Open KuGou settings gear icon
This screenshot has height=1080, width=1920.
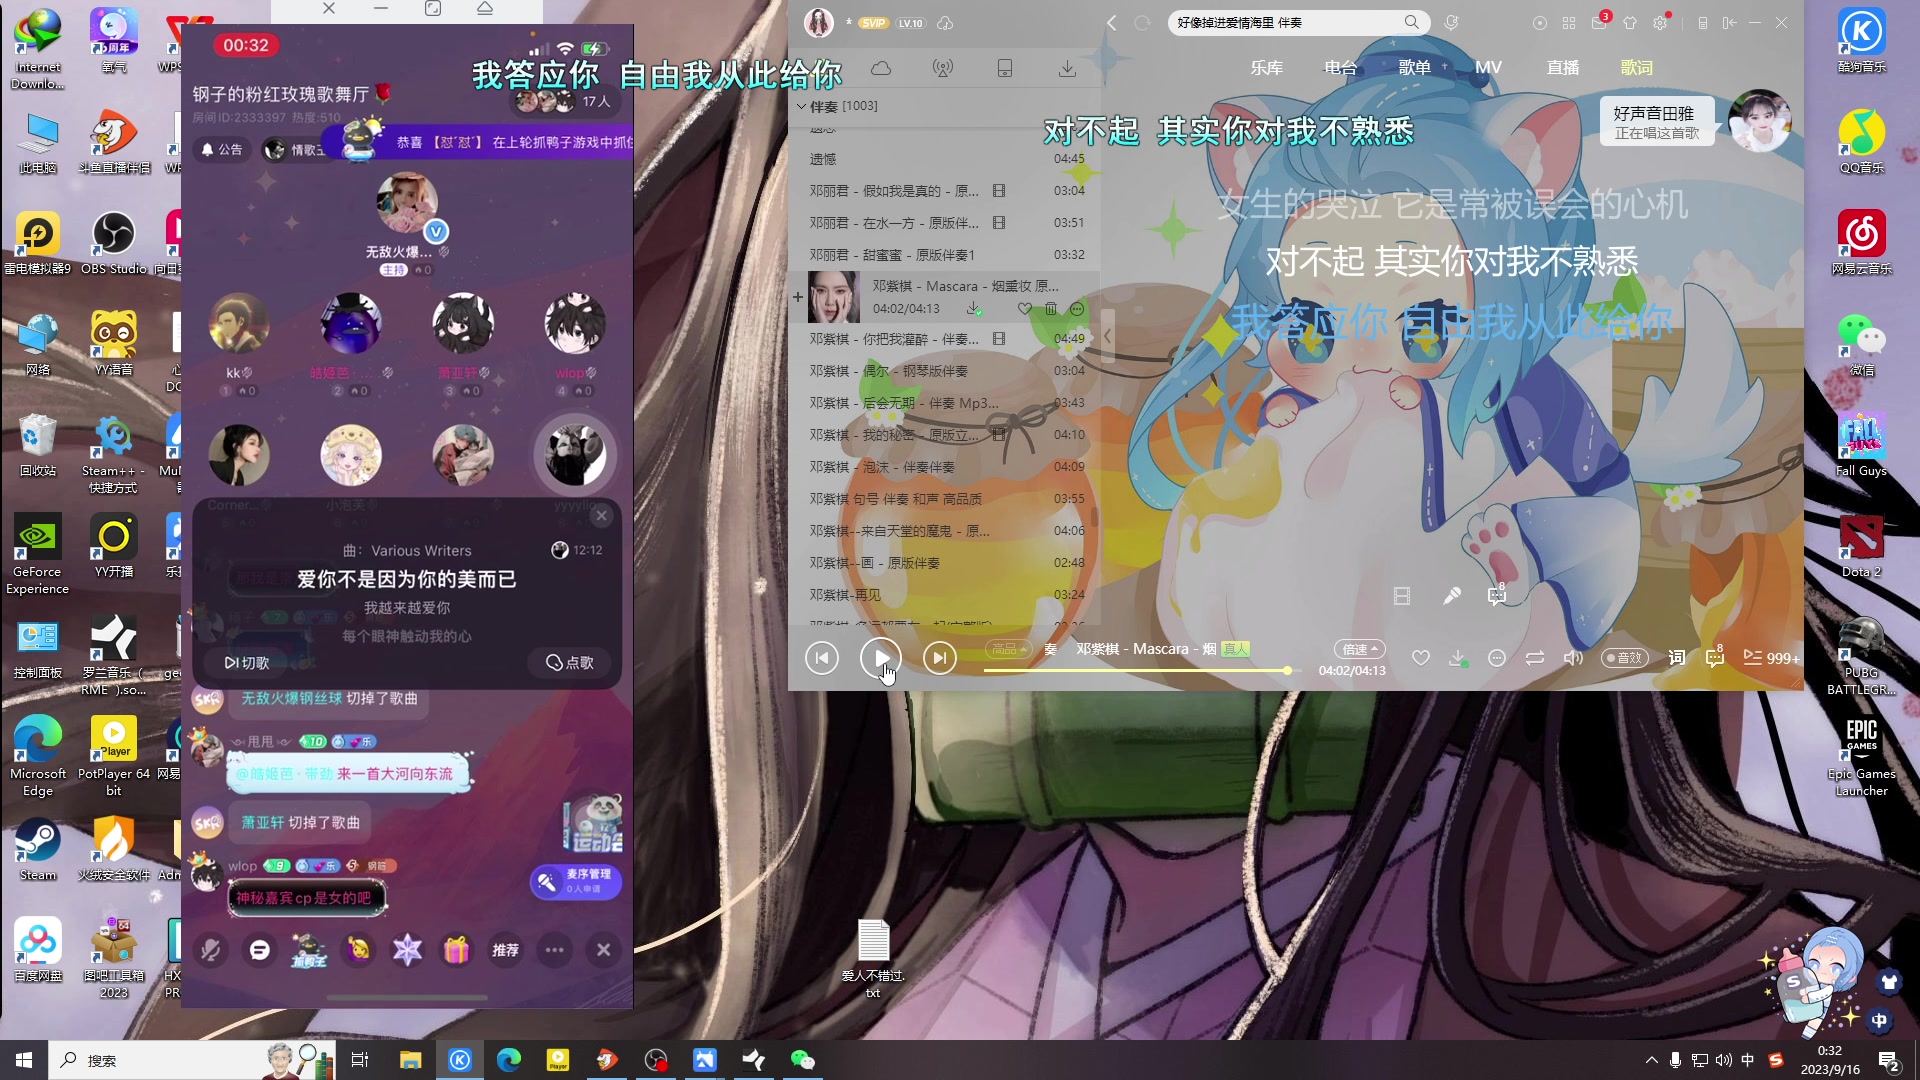coord(1661,22)
